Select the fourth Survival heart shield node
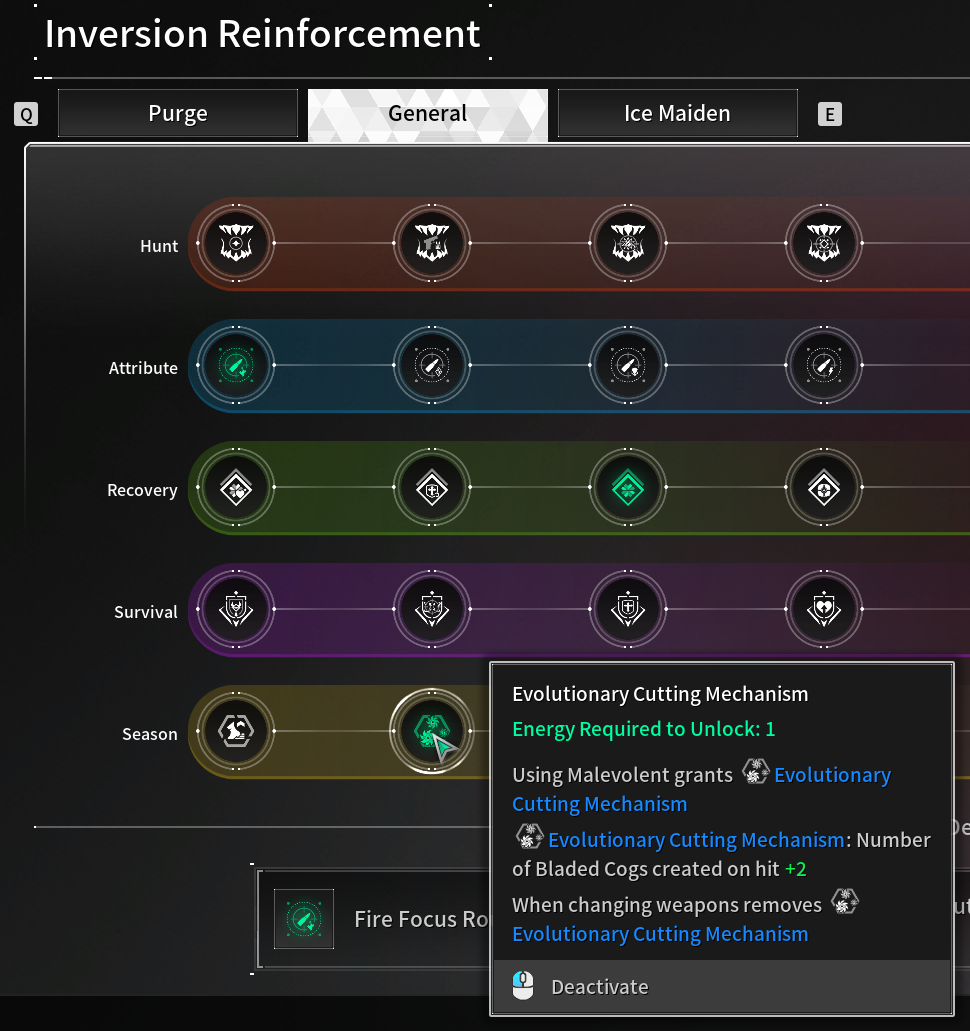The image size is (970, 1031). coord(824,609)
